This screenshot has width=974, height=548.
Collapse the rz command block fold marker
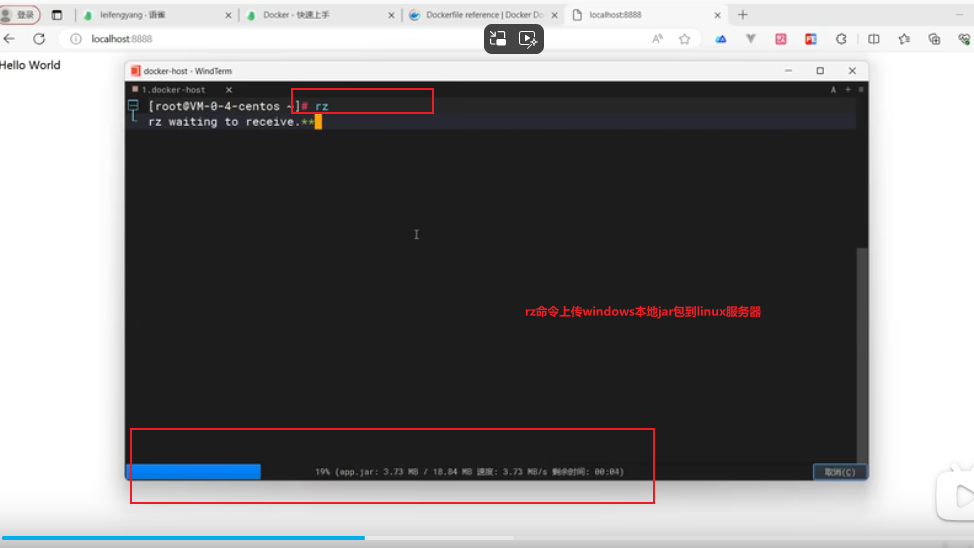(x=133, y=106)
